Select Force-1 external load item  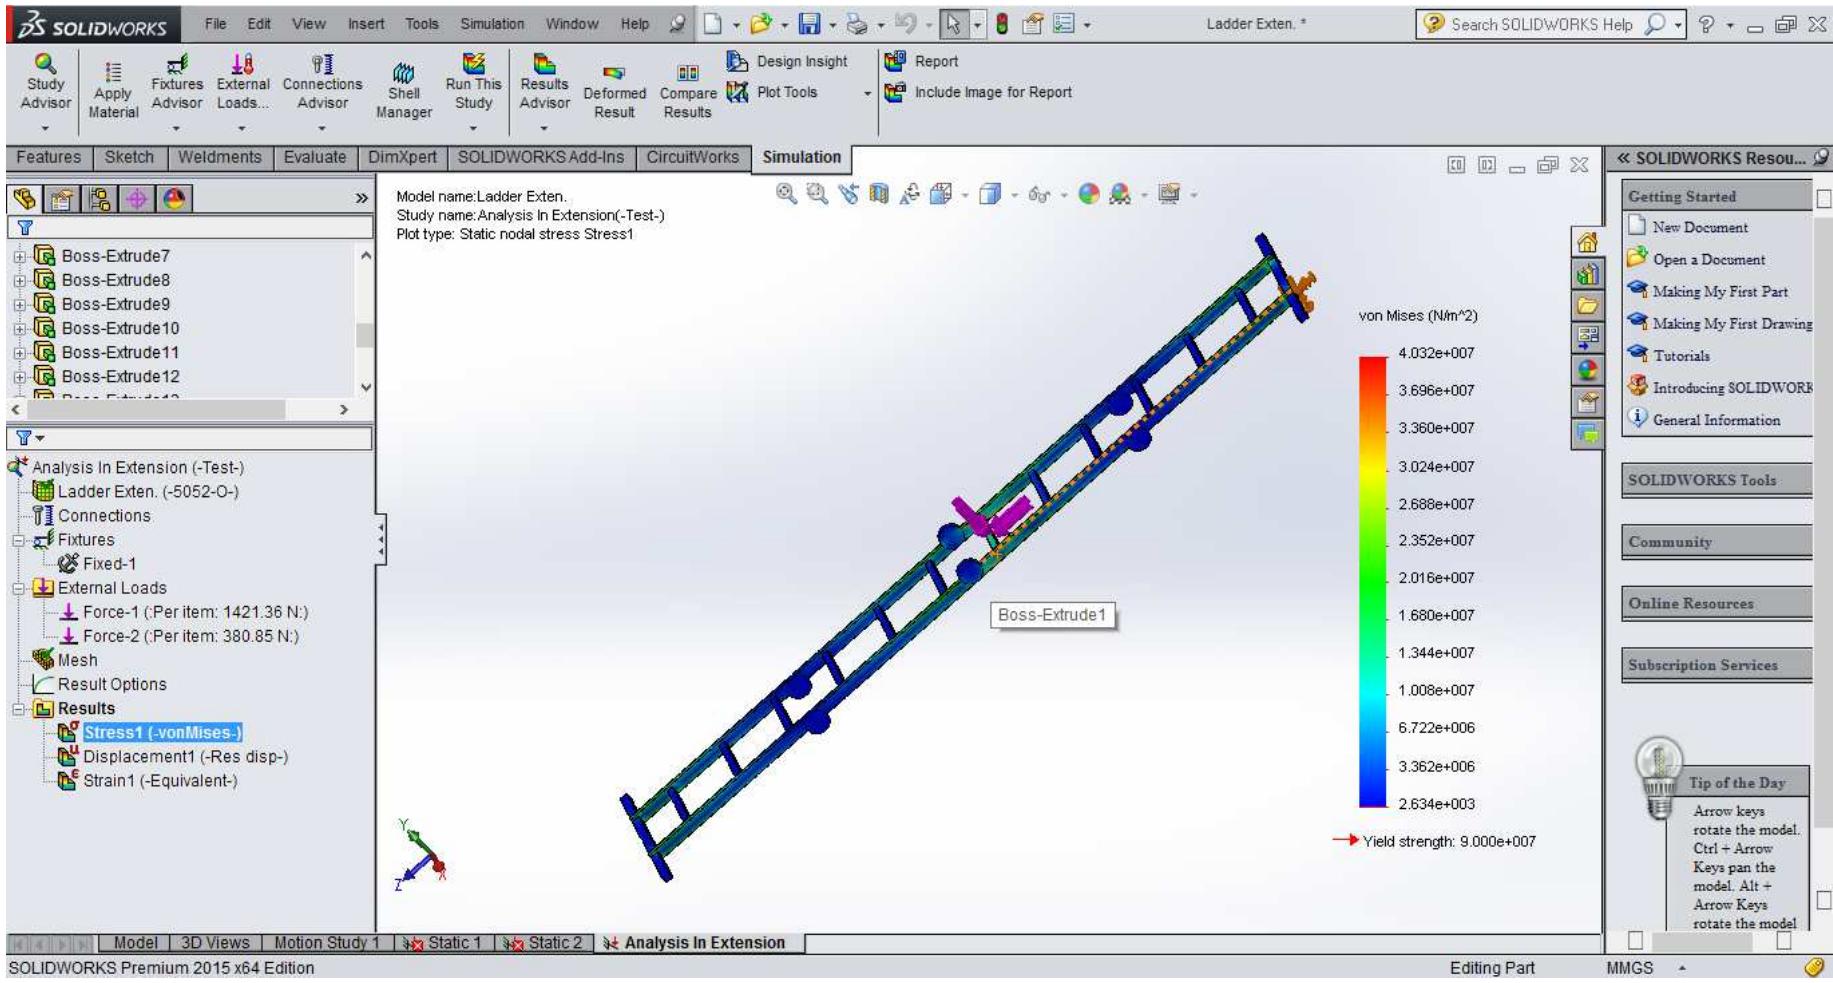click(x=195, y=612)
